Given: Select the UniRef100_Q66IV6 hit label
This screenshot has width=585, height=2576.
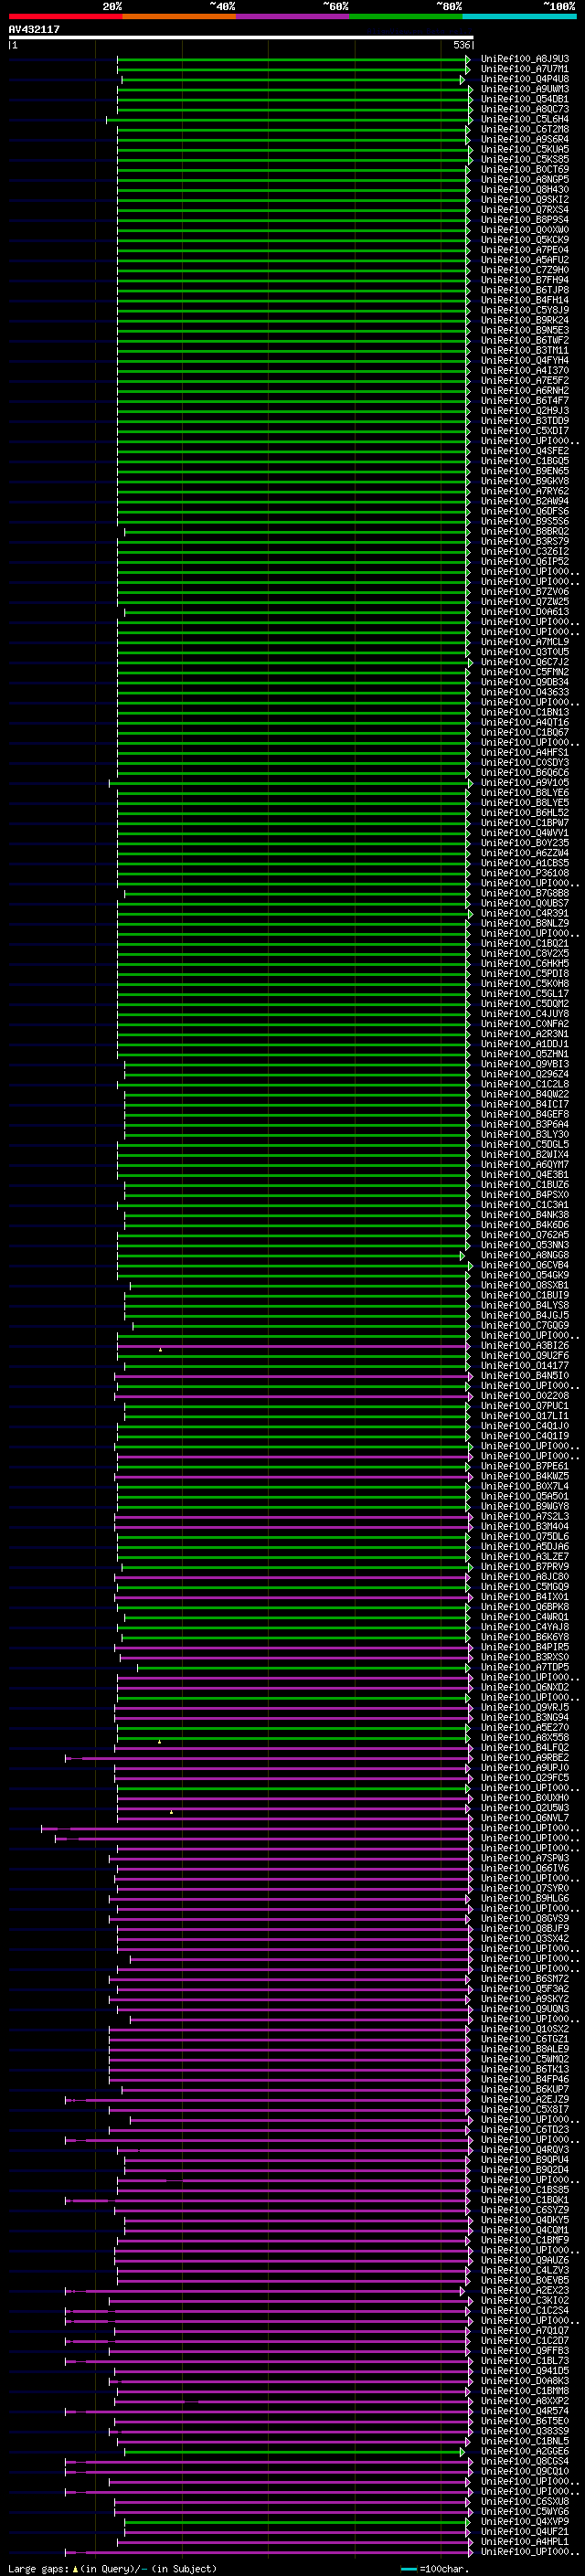Looking at the screenshot, I should (525, 1868).
